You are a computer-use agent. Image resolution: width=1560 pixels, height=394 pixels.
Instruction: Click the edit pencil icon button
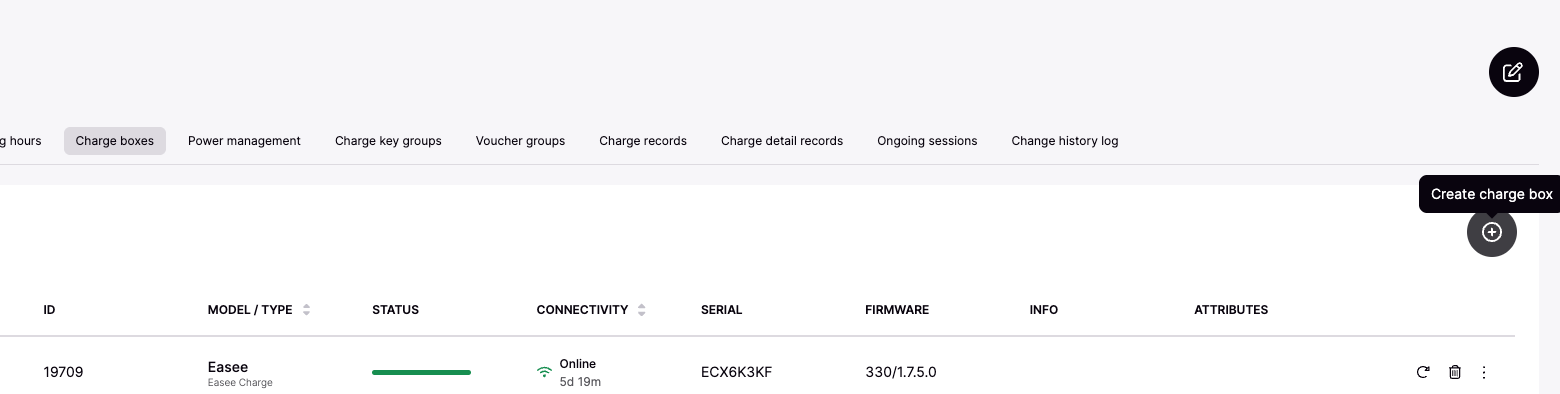(x=1513, y=72)
